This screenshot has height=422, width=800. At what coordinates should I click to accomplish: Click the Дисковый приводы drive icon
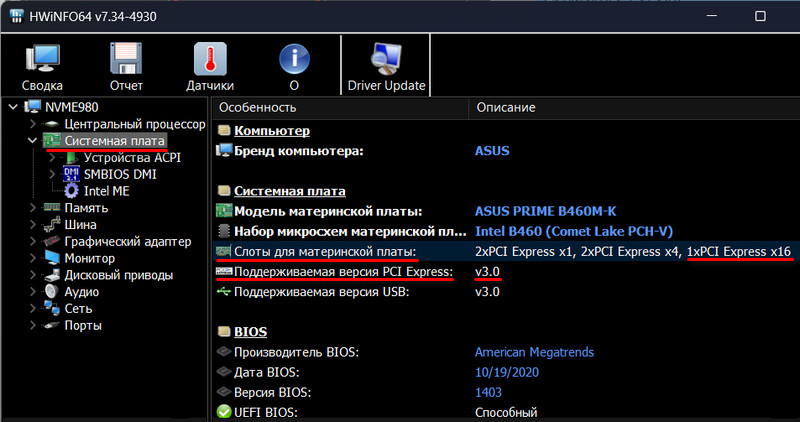[x=52, y=275]
